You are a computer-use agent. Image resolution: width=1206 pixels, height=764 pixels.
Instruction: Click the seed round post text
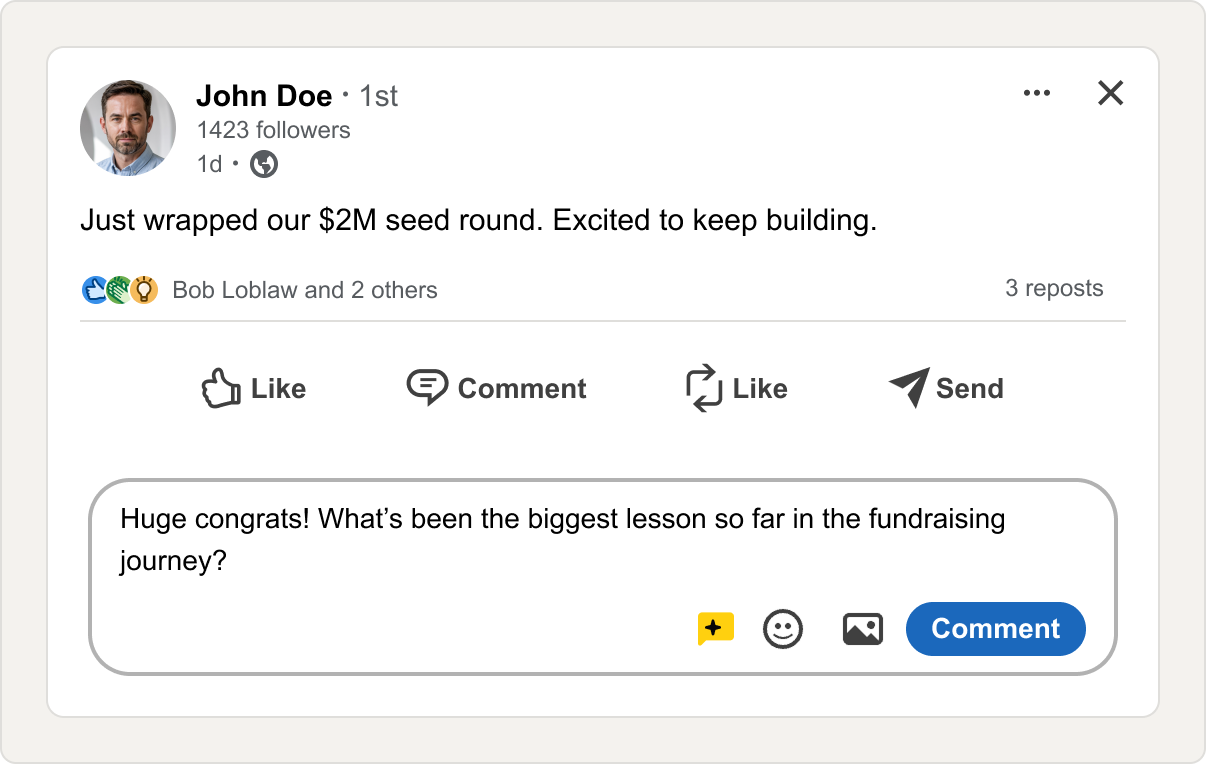pyautogui.click(x=478, y=220)
